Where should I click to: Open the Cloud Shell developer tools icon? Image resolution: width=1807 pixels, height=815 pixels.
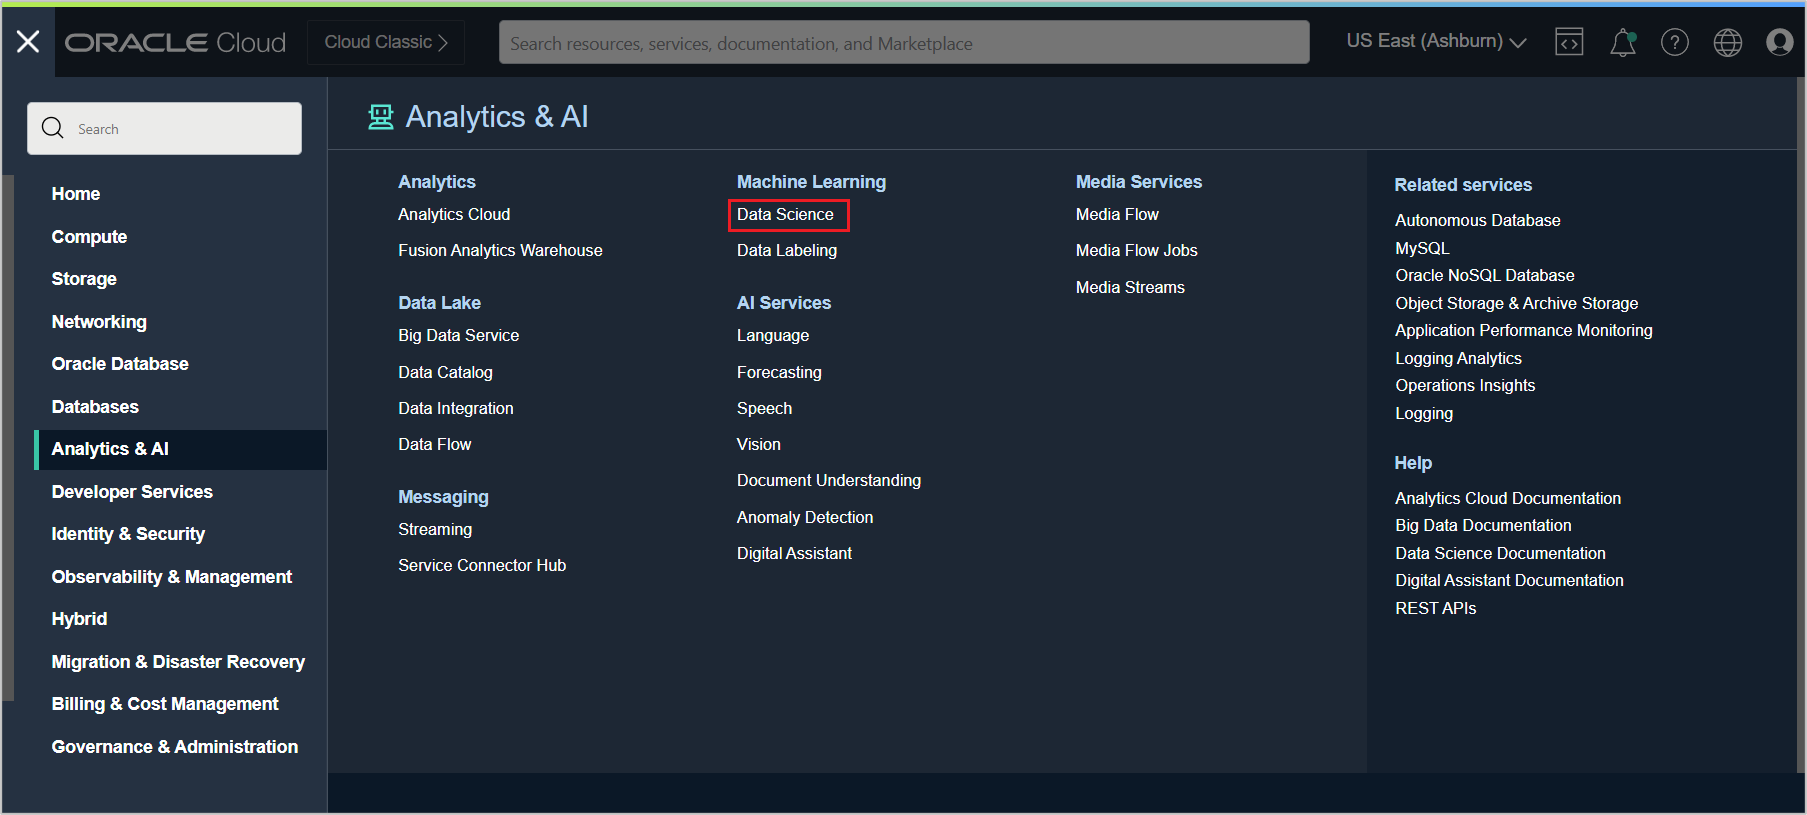pyautogui.click(x=1569, y=42)
